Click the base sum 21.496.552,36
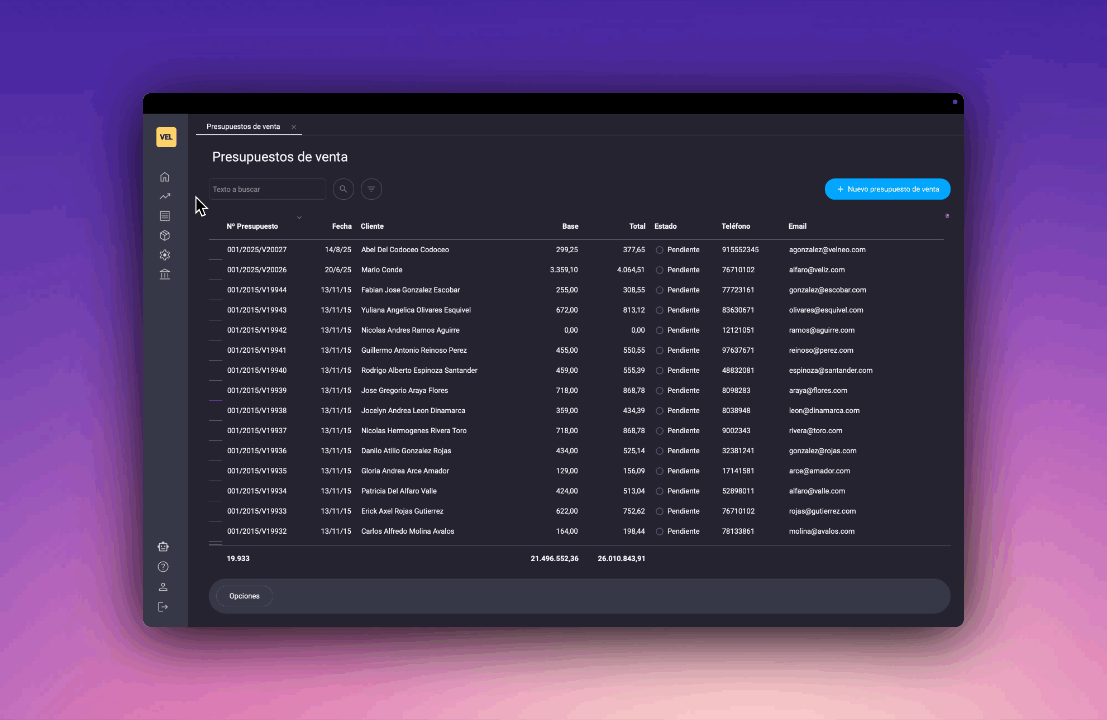 click(x=554, y=558)
